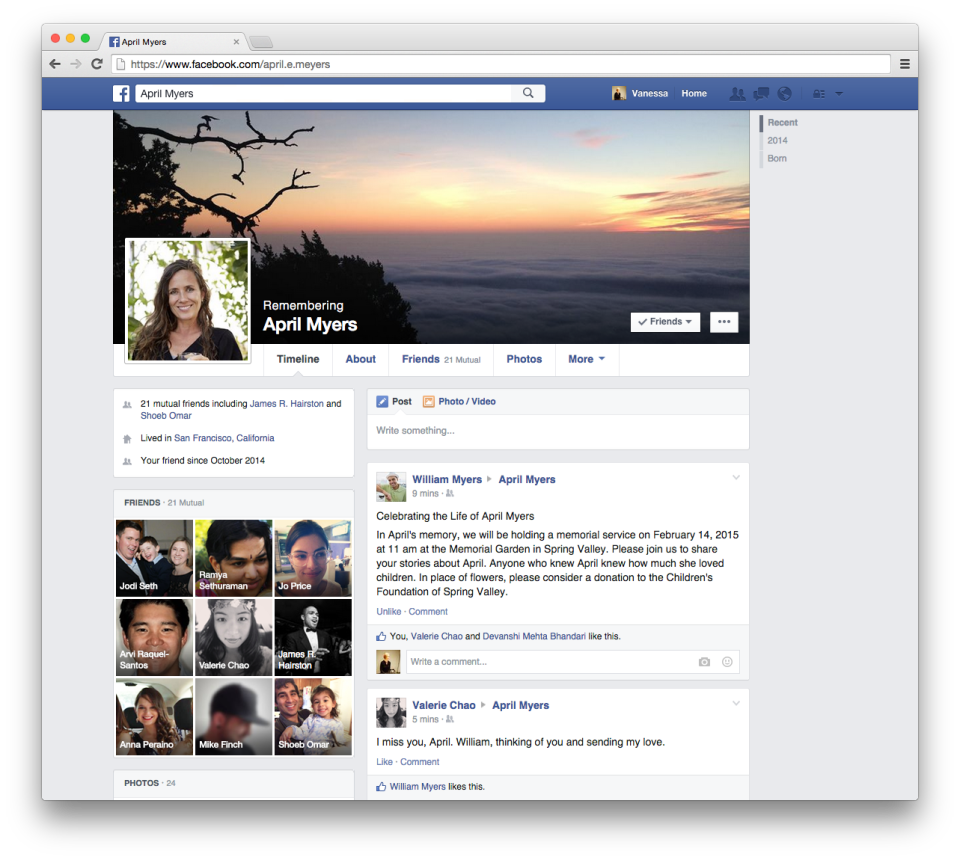Open Friend Requests icon in navbar
This screenshot has height=860, width=960.
737,93
